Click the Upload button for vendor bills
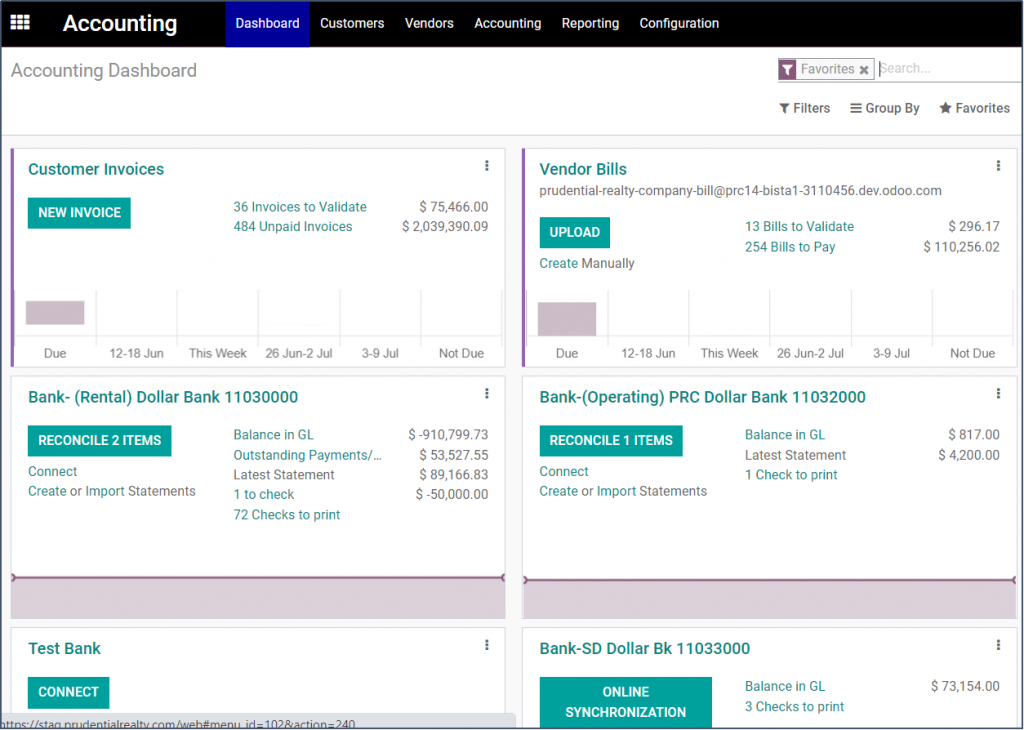The width and height of the screenshot is (1024, 730). pos(575,232)
